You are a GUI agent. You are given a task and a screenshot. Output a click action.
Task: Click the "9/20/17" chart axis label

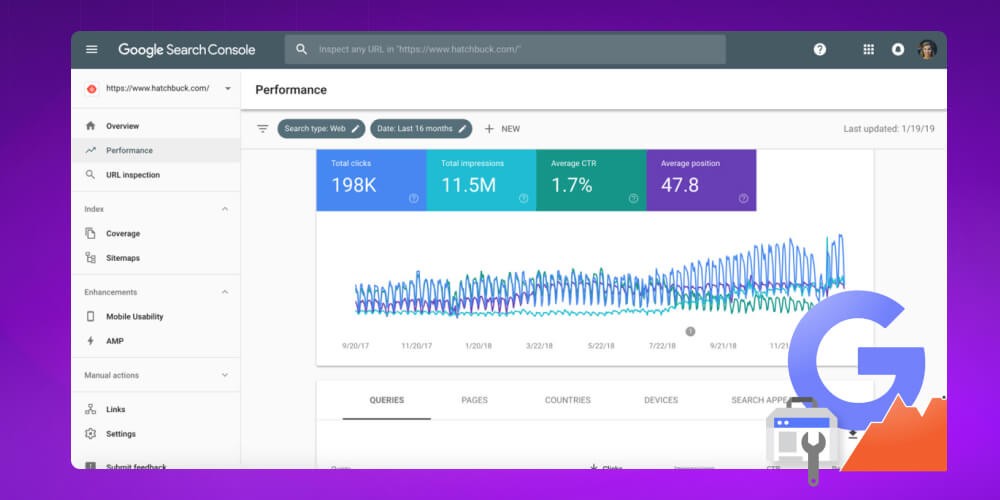[355, 346]
